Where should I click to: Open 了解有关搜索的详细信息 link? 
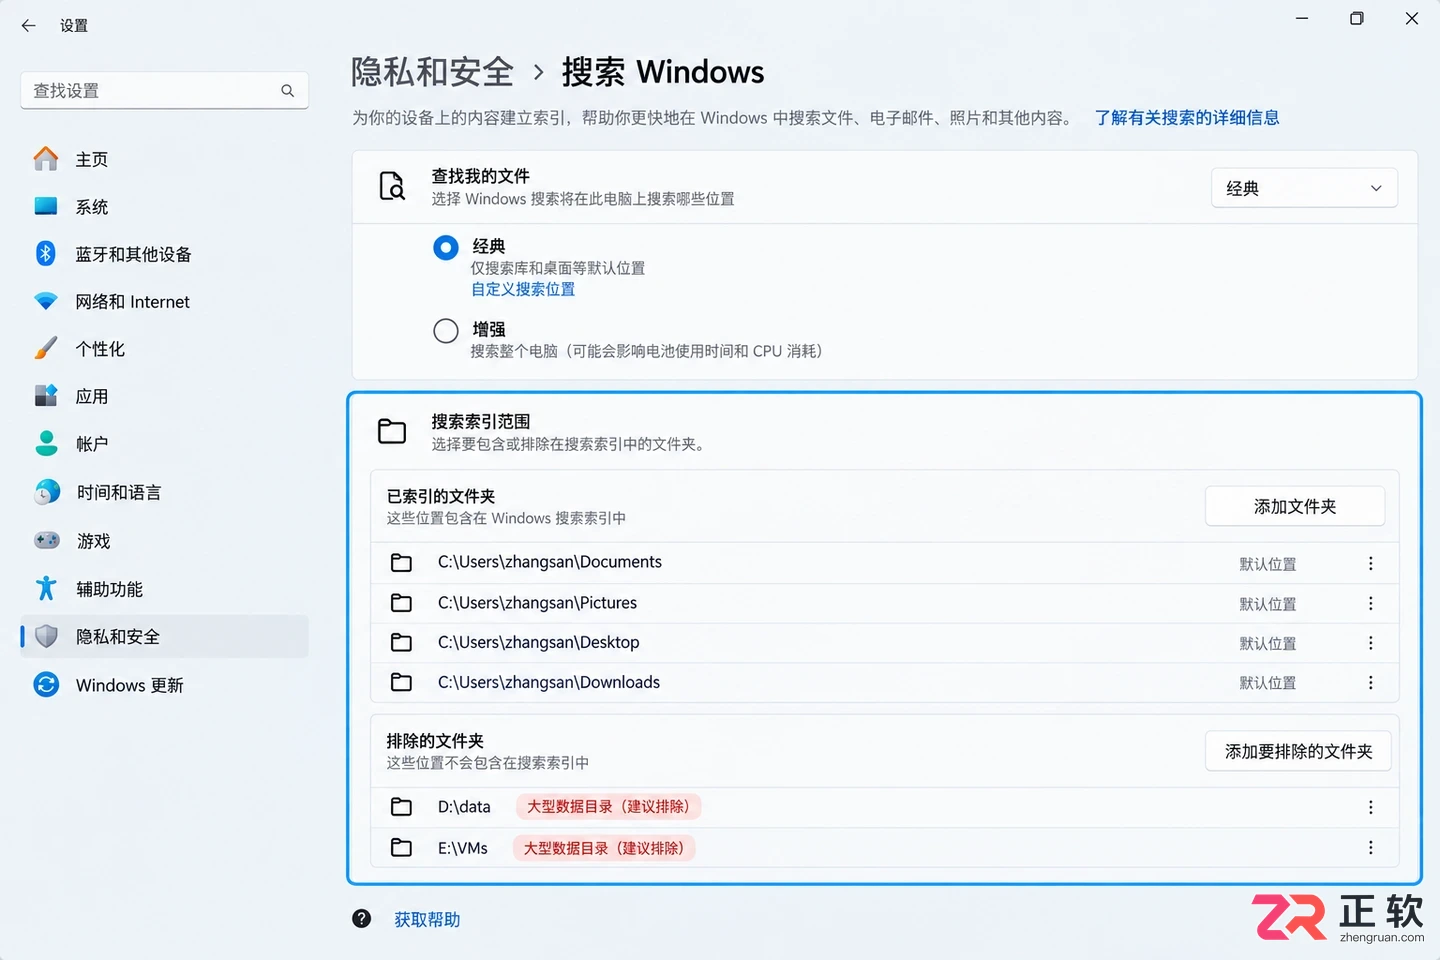(x=1187, y=118)
